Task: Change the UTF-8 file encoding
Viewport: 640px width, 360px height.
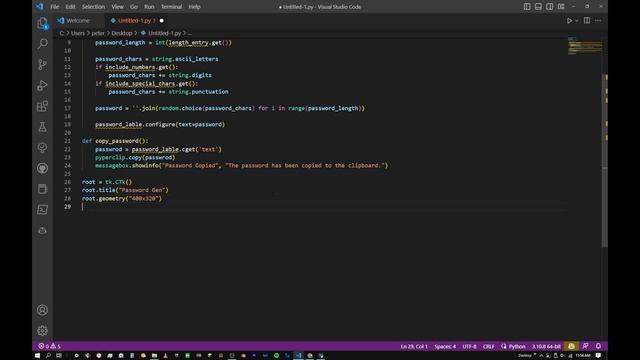Action: point(469,346)
